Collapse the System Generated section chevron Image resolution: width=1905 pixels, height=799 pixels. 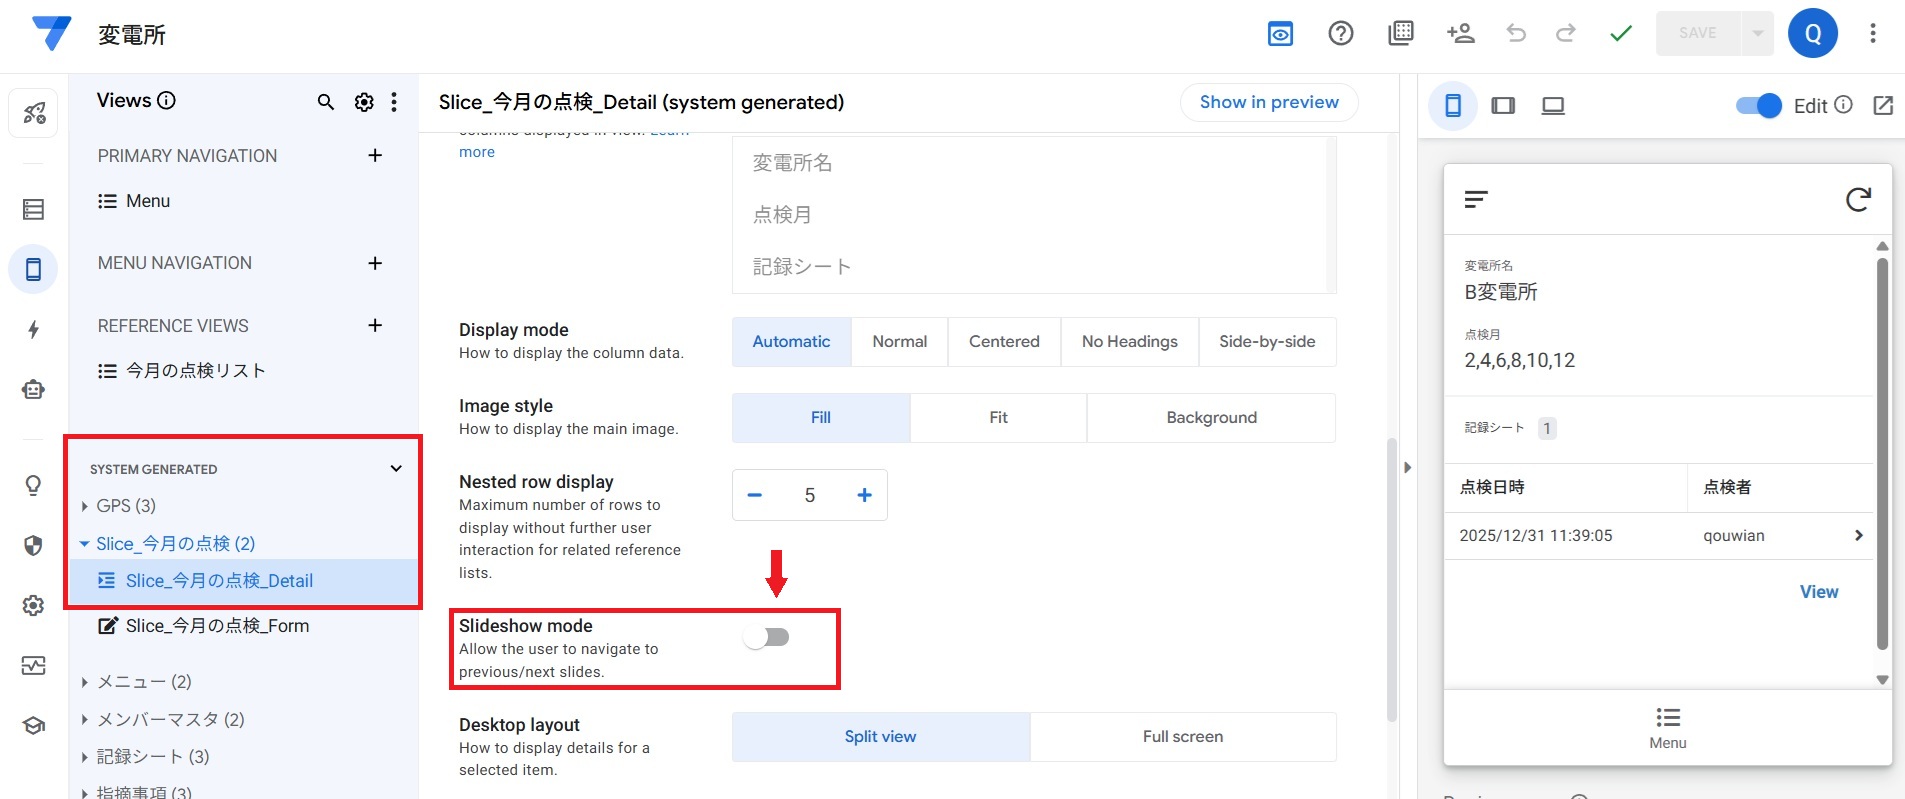(396, 469)
